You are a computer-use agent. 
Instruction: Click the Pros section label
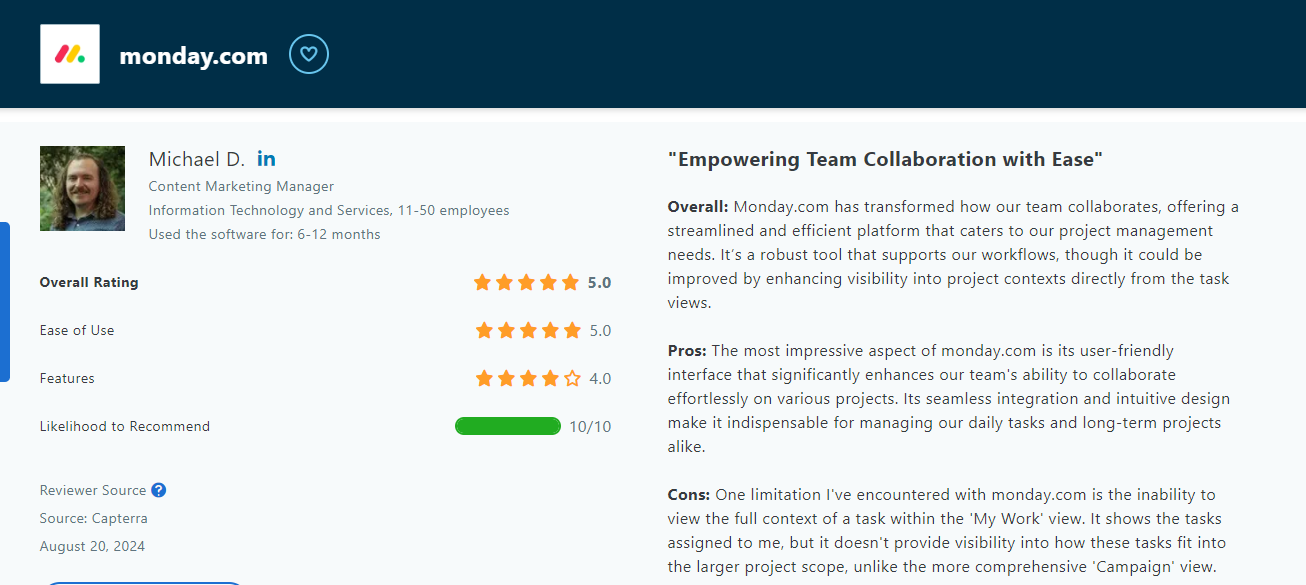click(x=687, y=351)
